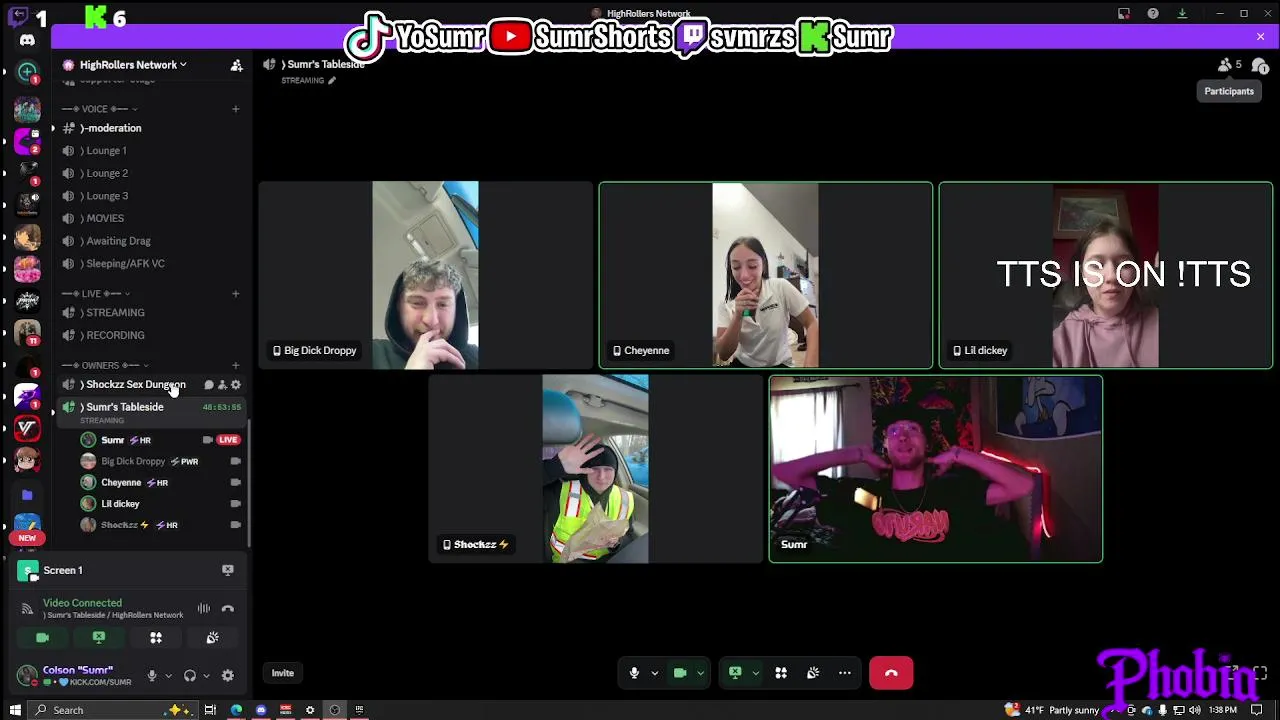Screen dimensions: 1280x720
Task: Open the server folder icon in sidebar
Action: 27,495
